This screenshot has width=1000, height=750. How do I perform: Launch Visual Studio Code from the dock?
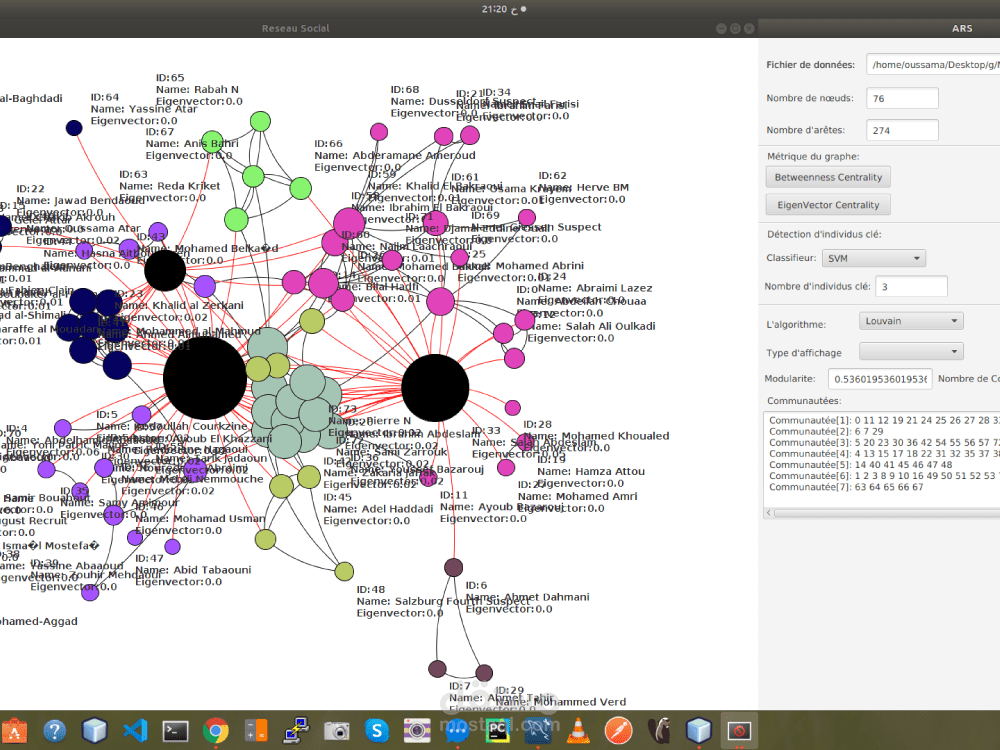pos(134,730)
